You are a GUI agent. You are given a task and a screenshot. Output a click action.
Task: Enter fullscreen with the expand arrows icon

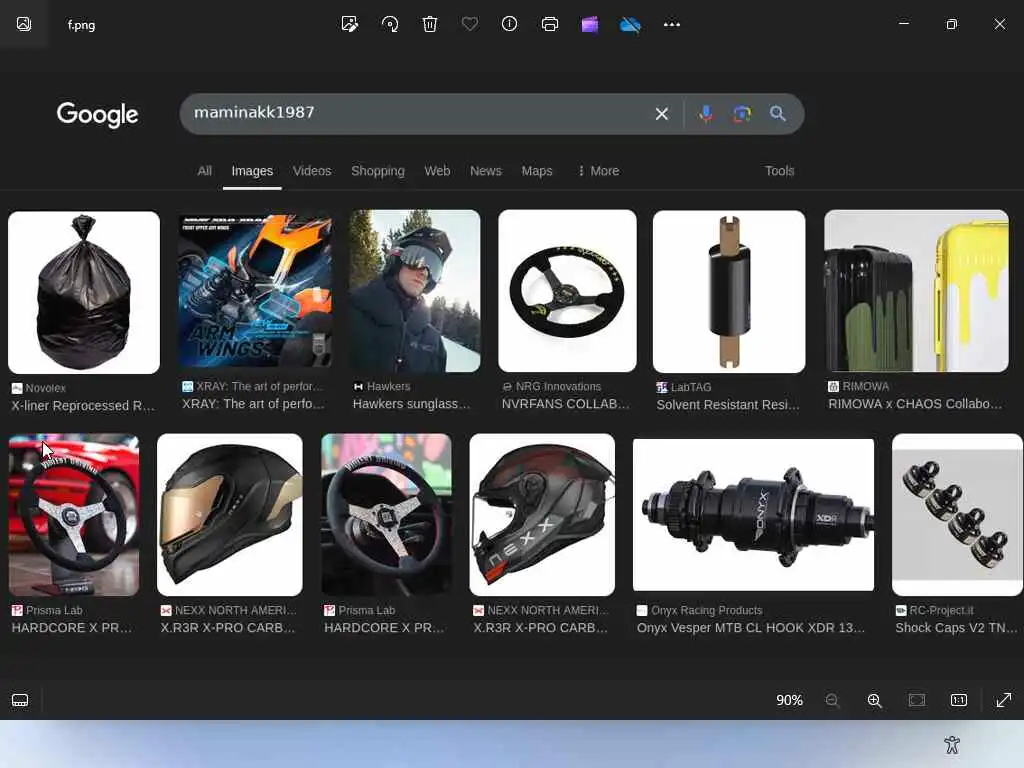click(x=1004, y=700)
